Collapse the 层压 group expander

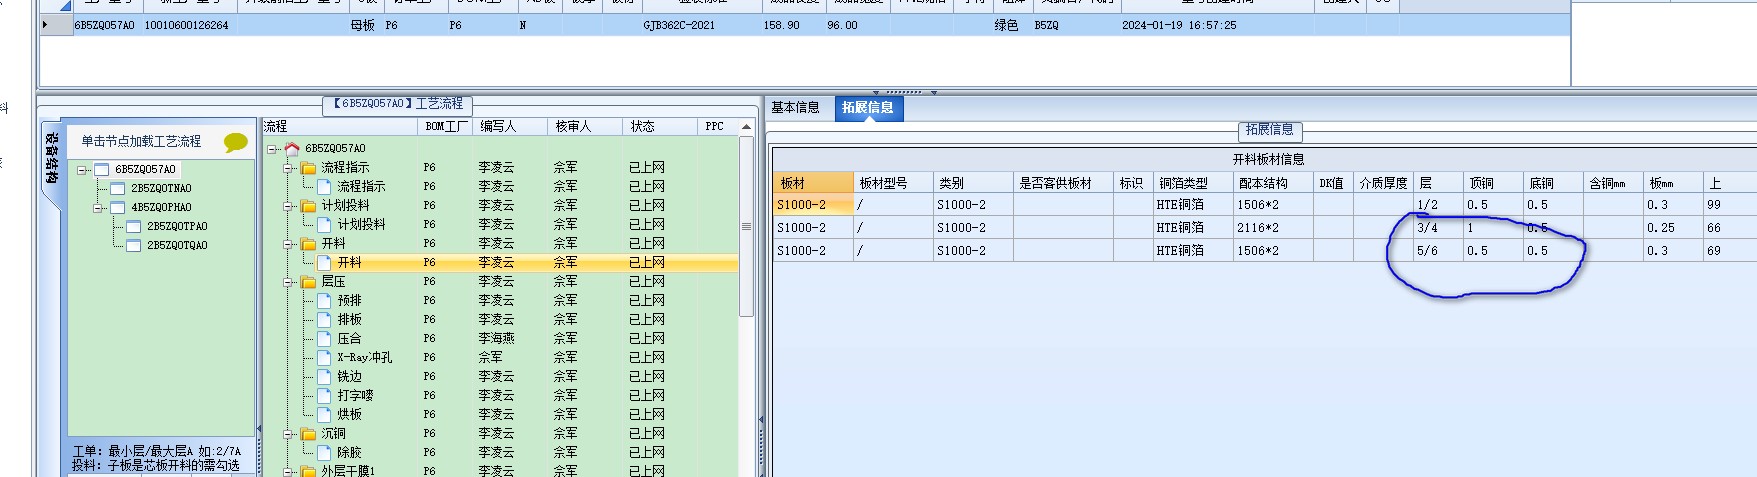289,282
